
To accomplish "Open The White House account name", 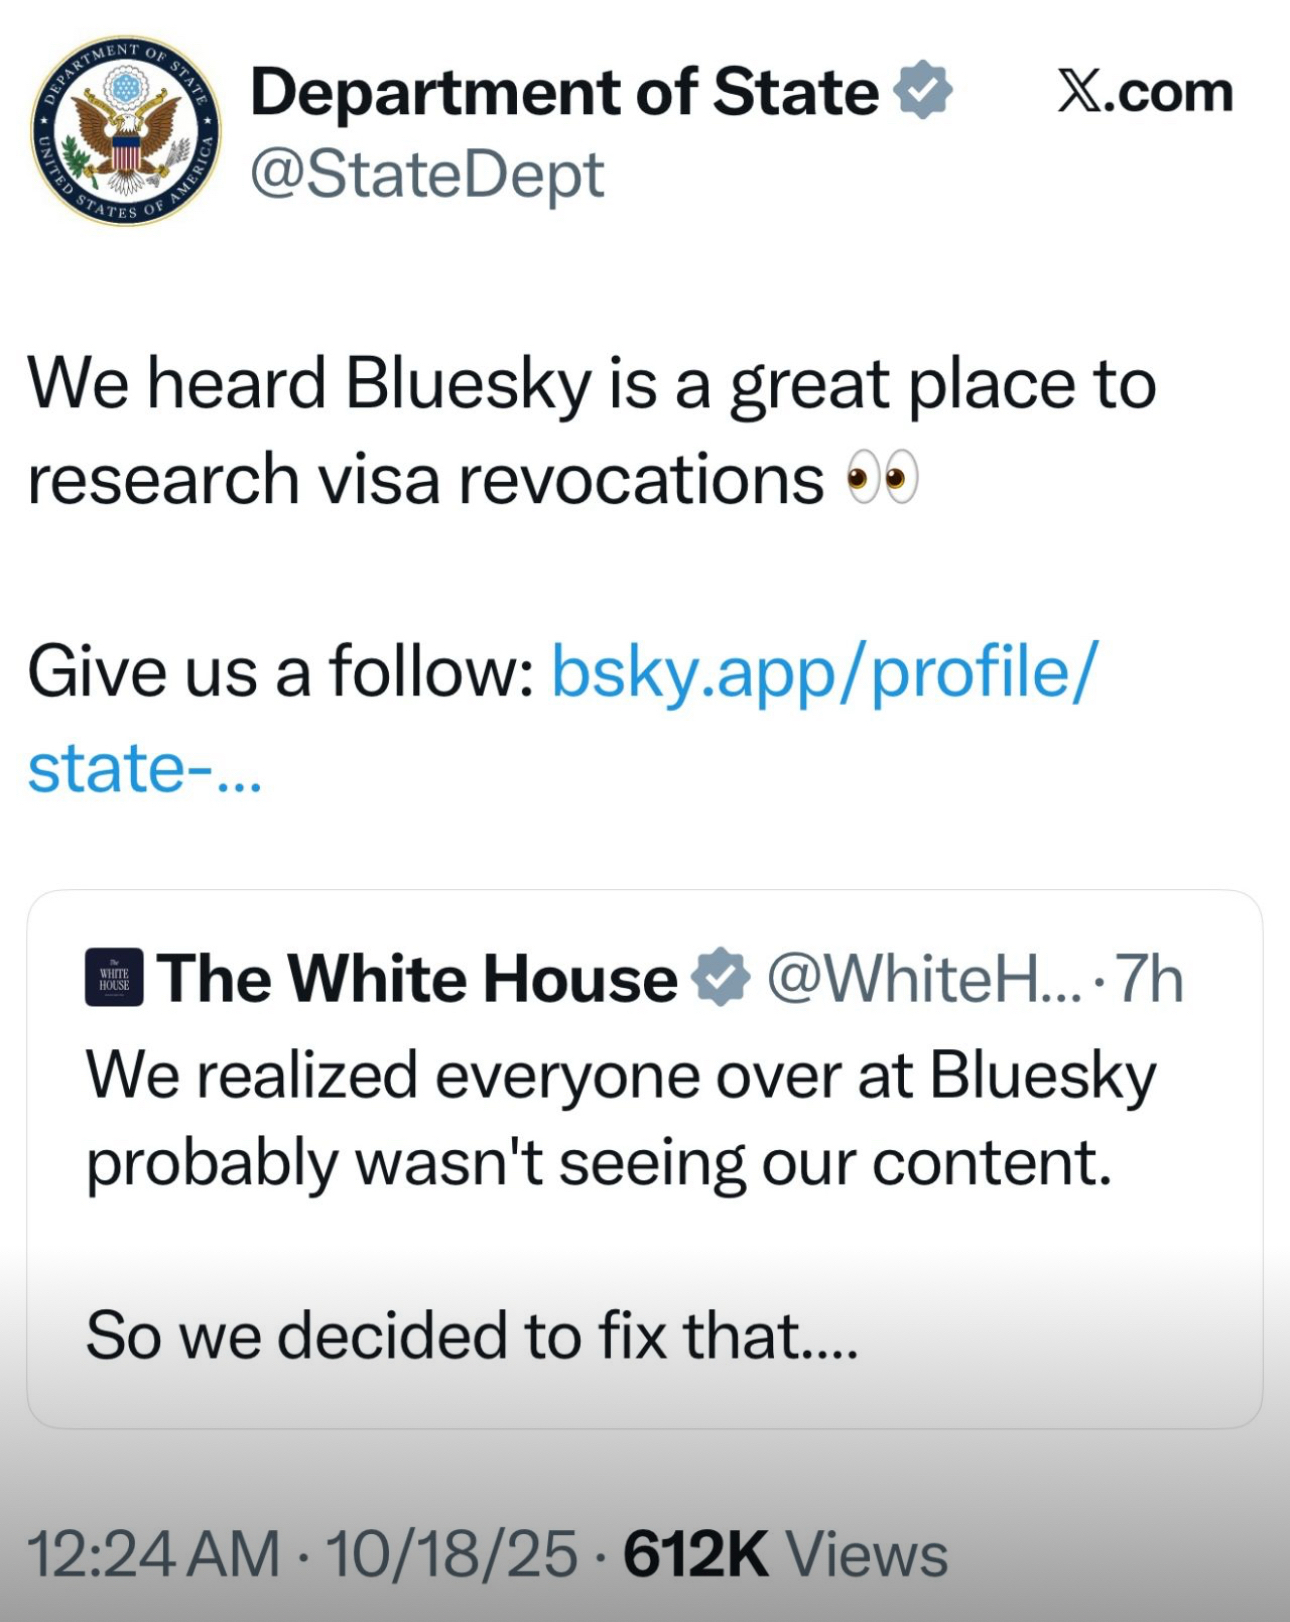I will click(x=417, y=978).
